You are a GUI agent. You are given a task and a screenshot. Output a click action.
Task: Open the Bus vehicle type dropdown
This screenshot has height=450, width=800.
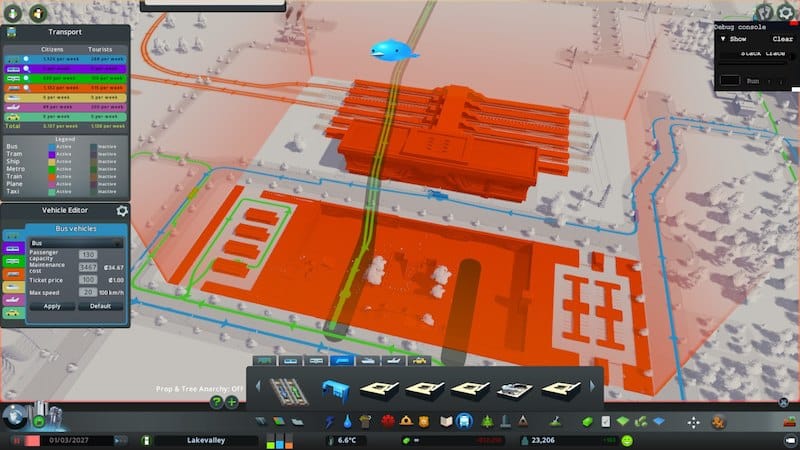click(x=76, y=242)
